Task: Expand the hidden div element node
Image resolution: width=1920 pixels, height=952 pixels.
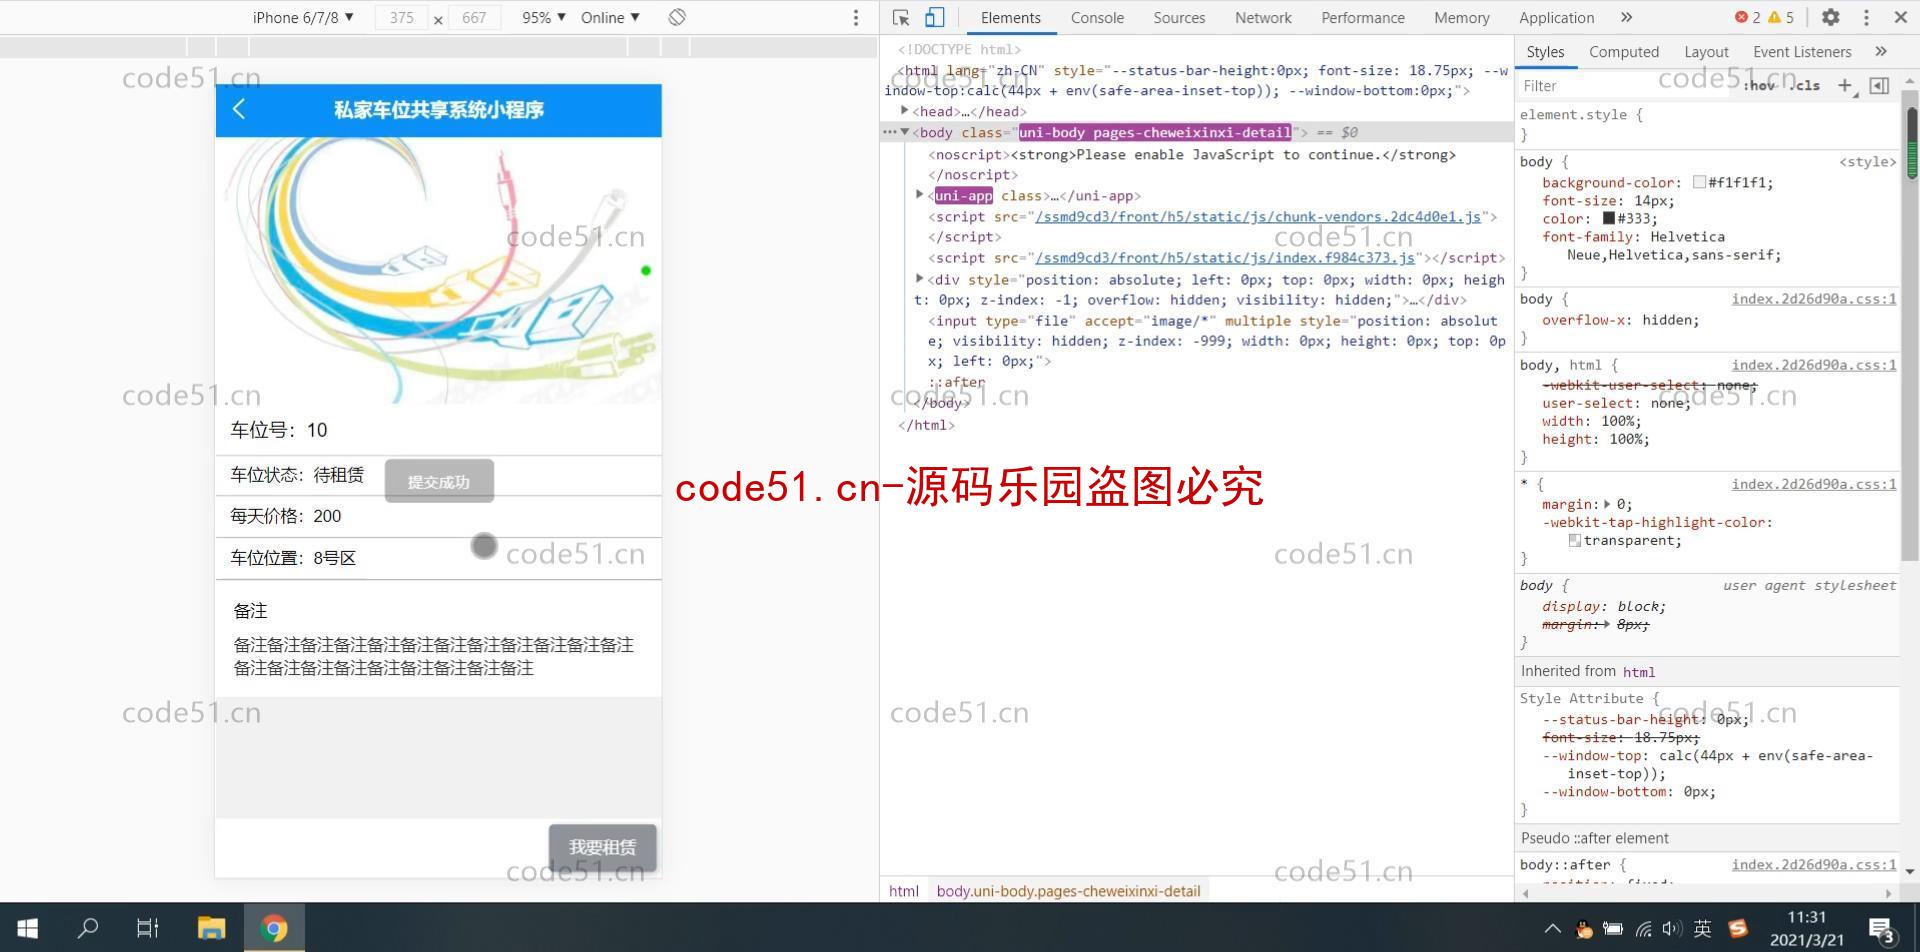Action: [x=920, y=279]
